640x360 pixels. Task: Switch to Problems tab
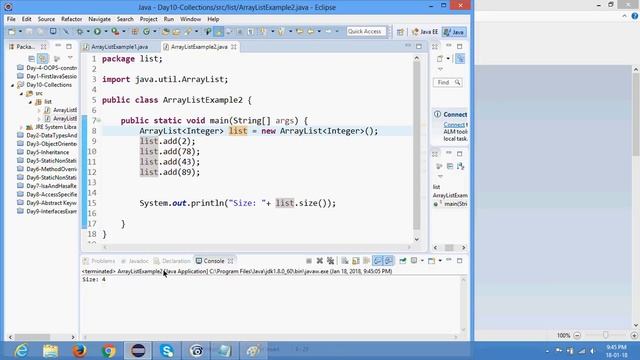tap(99, 261)
